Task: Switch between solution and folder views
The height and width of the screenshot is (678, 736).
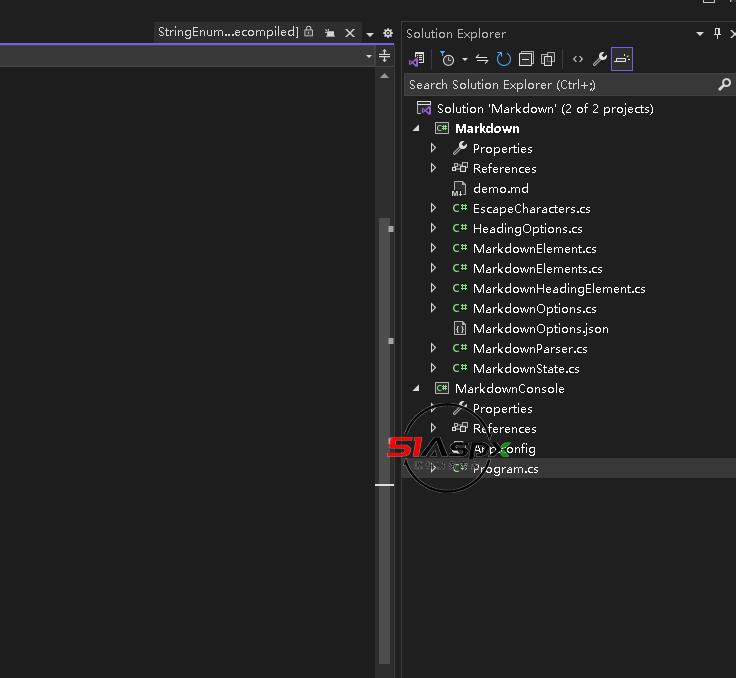Action: 417,59
